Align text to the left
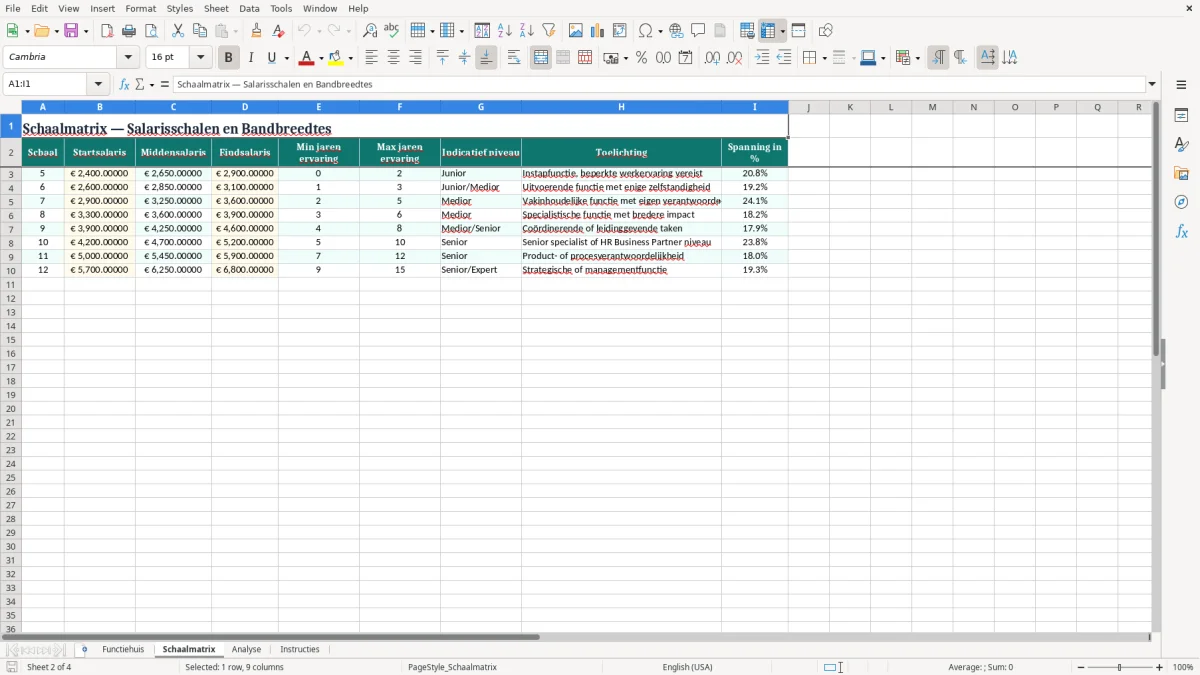The width and height of the screenshot is (1200, 675). (x=372, y=58)
